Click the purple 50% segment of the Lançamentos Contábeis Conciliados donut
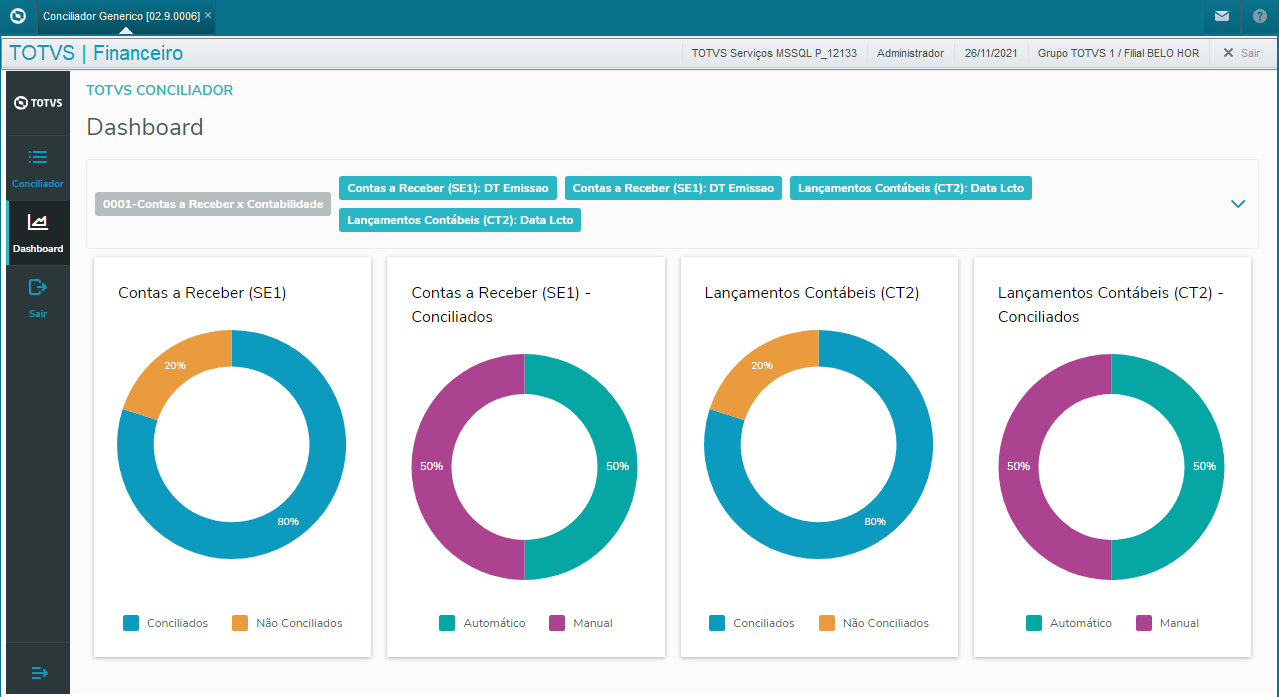This screenshot has height=697, width=1279. [x=1019, y=466]
